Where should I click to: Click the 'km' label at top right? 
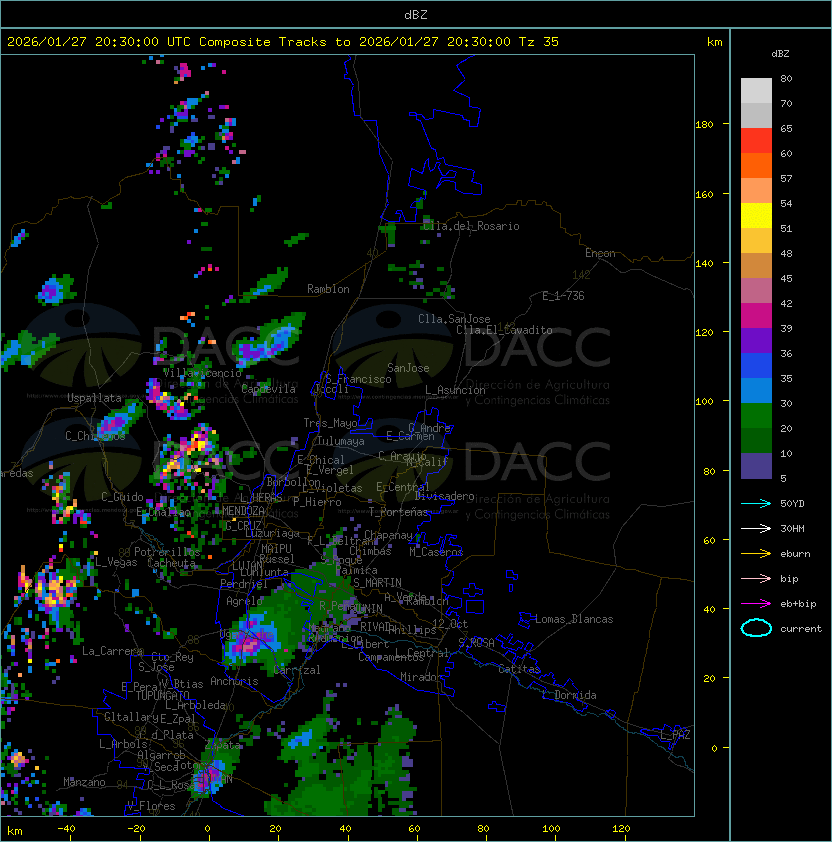click(714, 42)
